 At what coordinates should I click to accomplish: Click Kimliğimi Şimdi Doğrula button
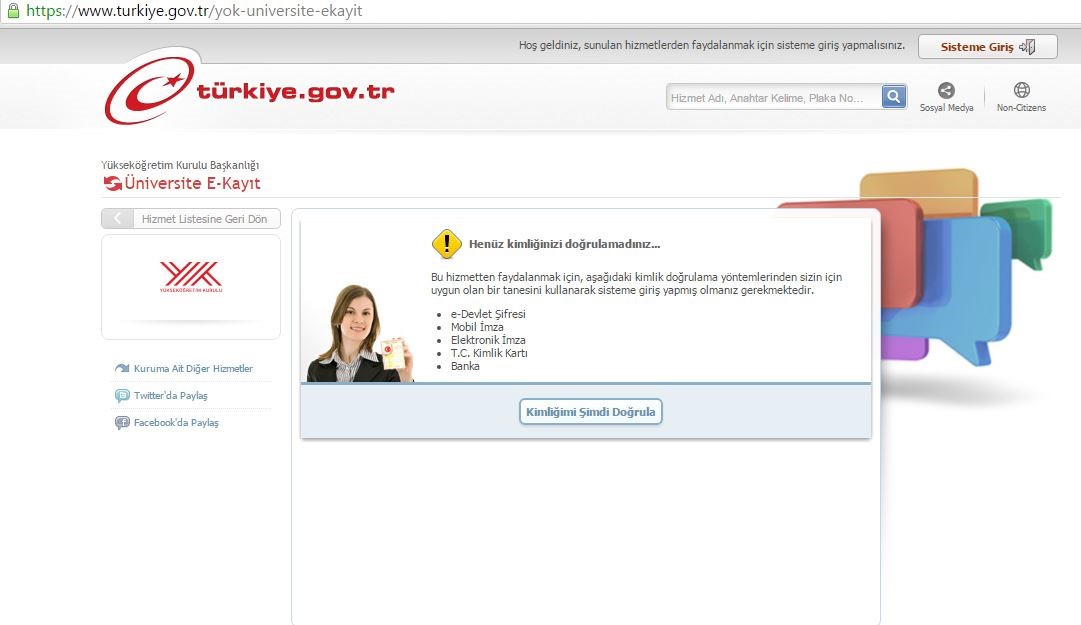point(591,411)
